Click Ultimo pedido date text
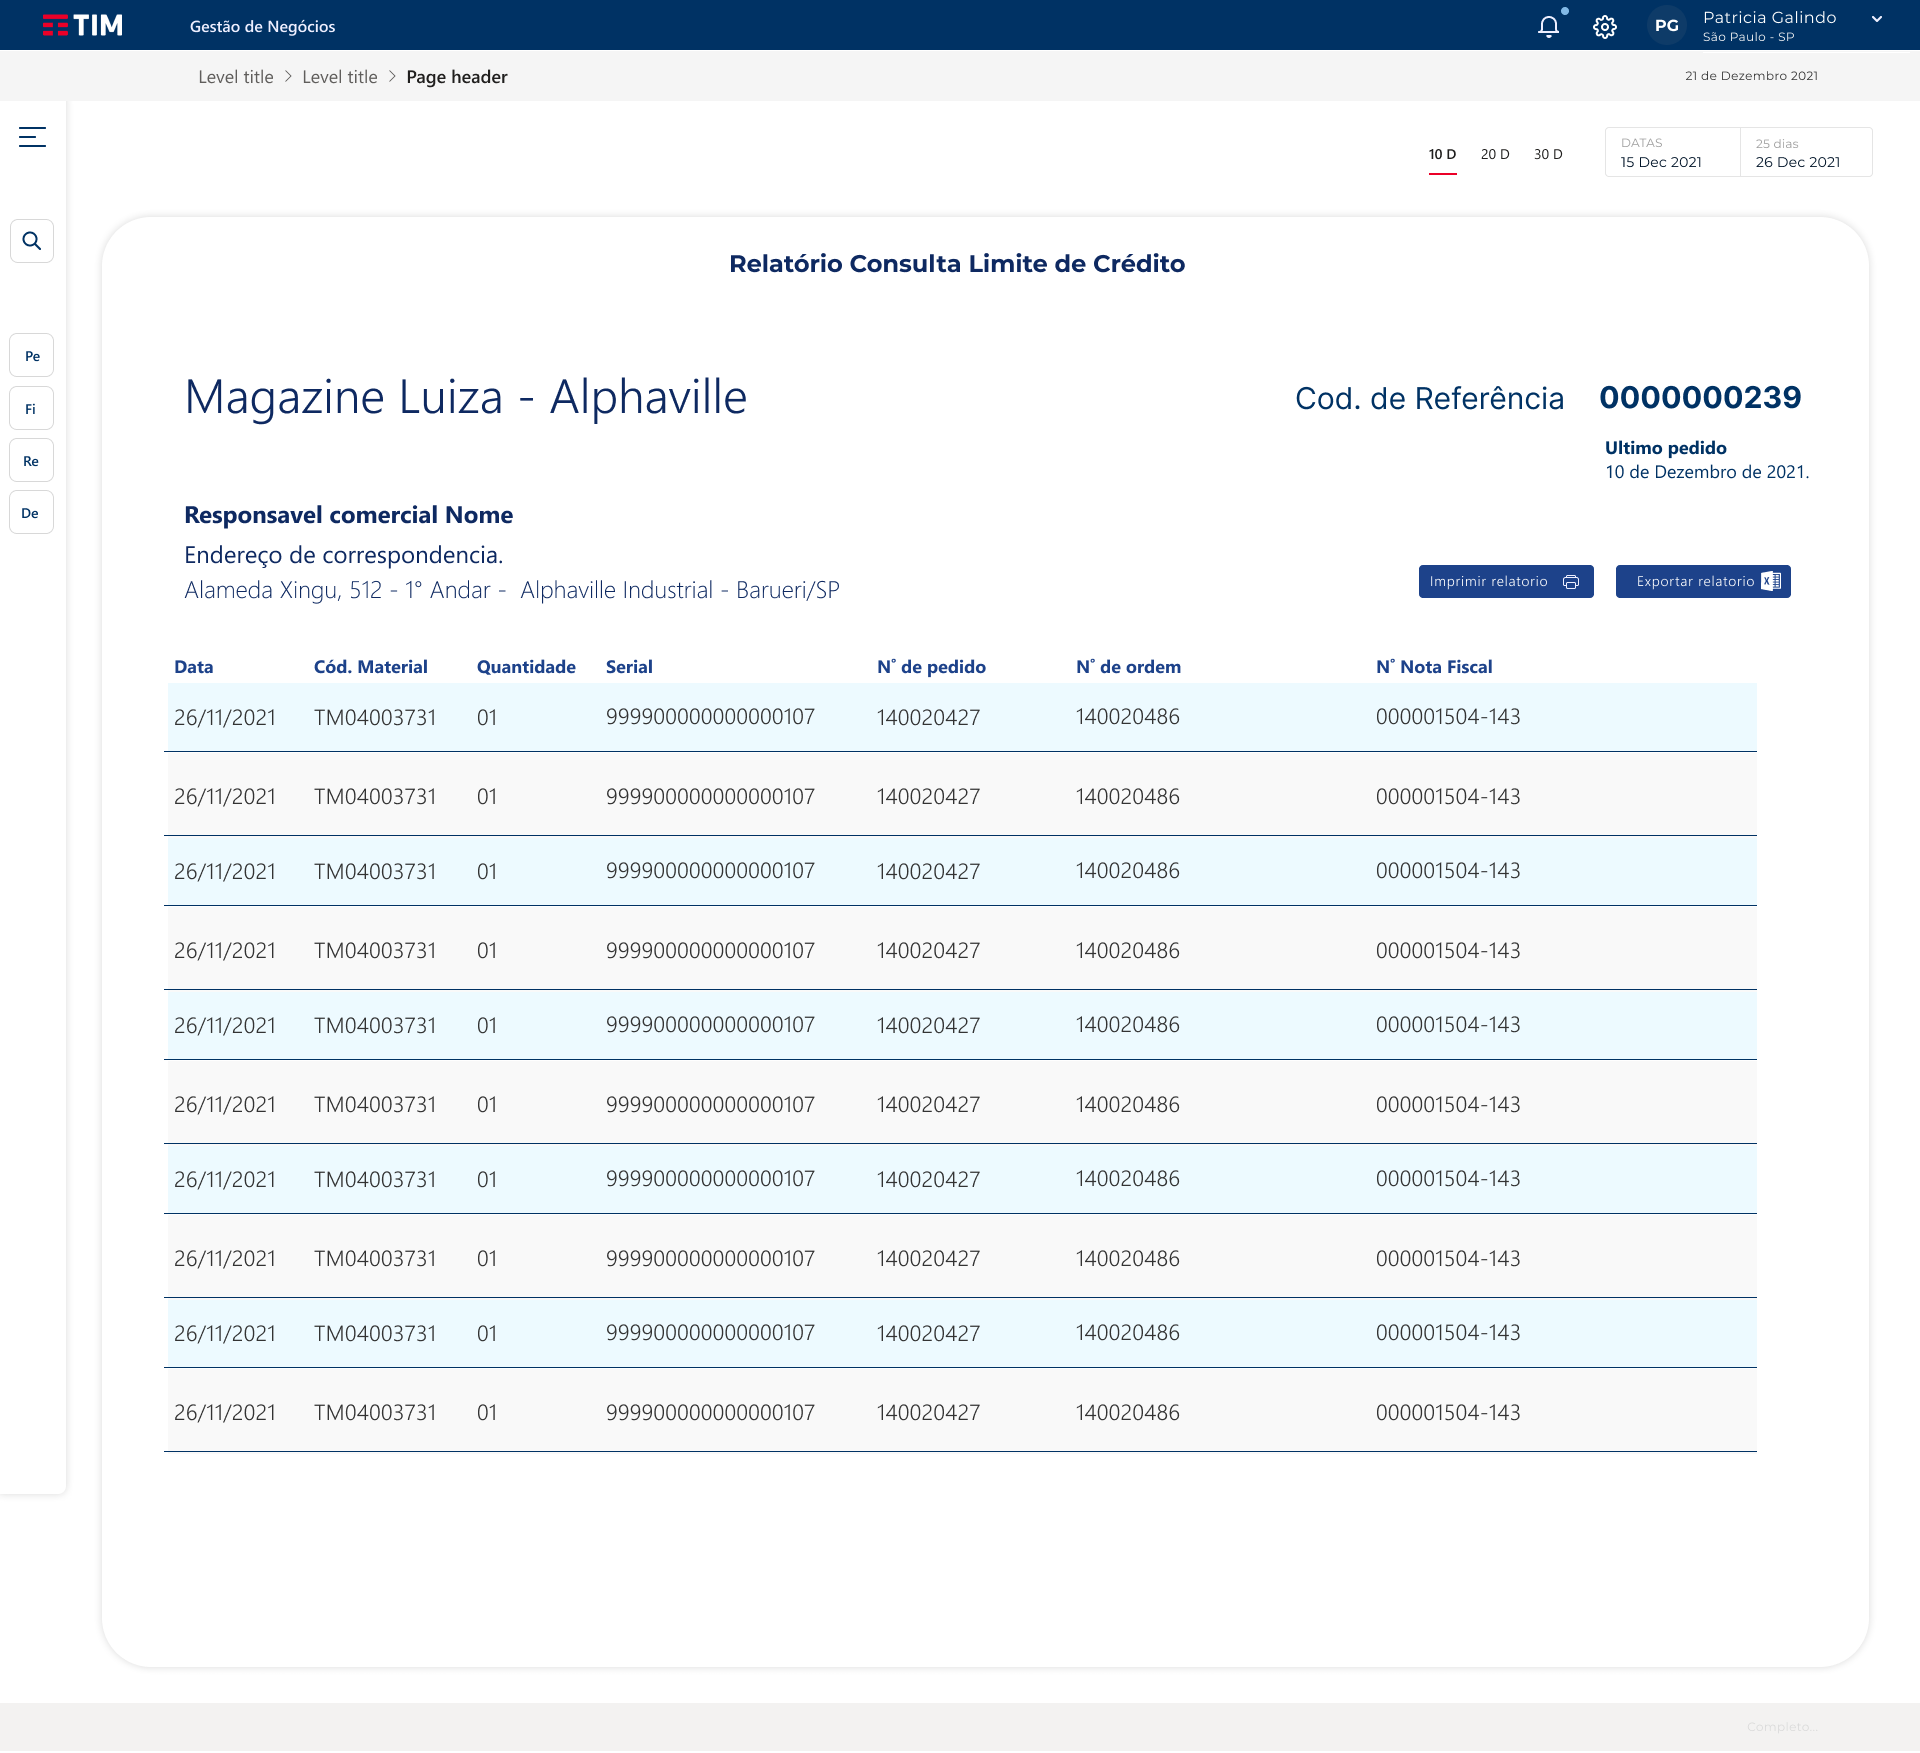The width and height of the screenshot is (1920, 1753). [x=1707, y=472]
